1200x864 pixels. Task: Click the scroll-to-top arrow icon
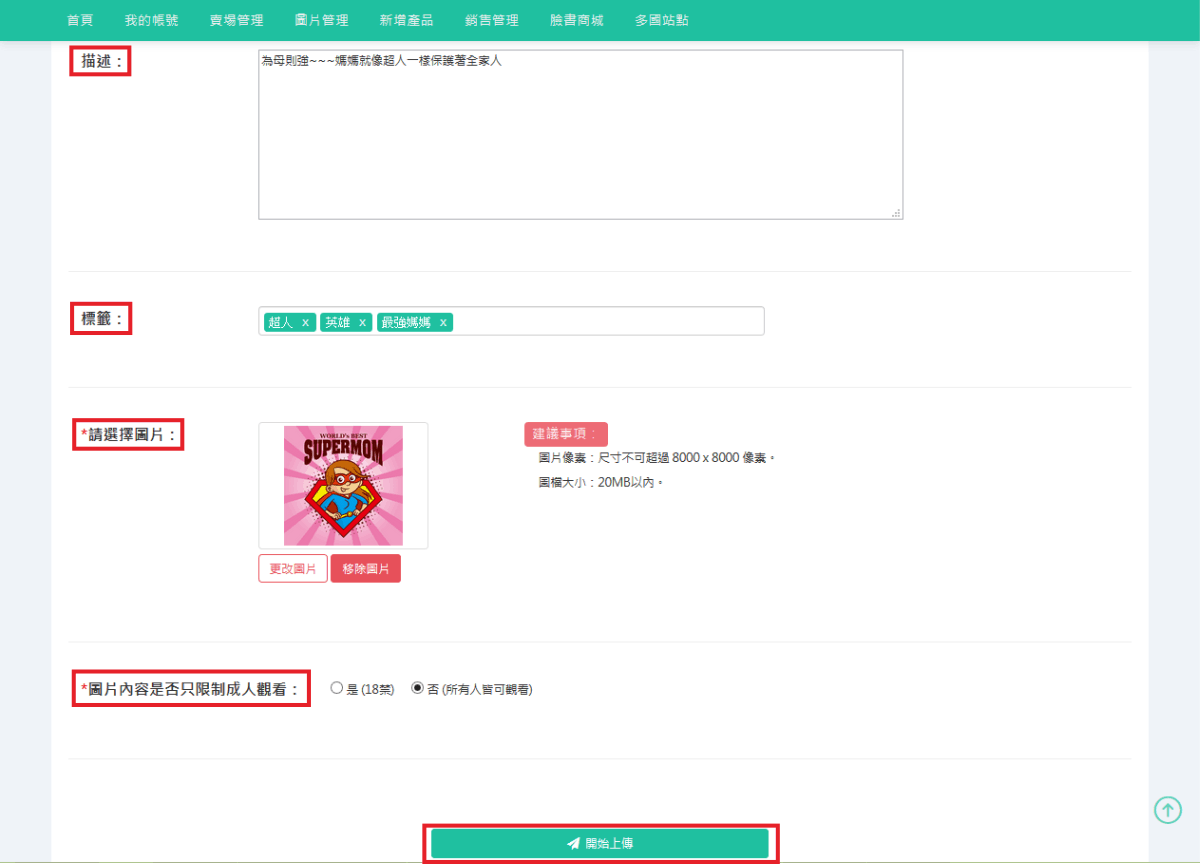point(1167,809)
